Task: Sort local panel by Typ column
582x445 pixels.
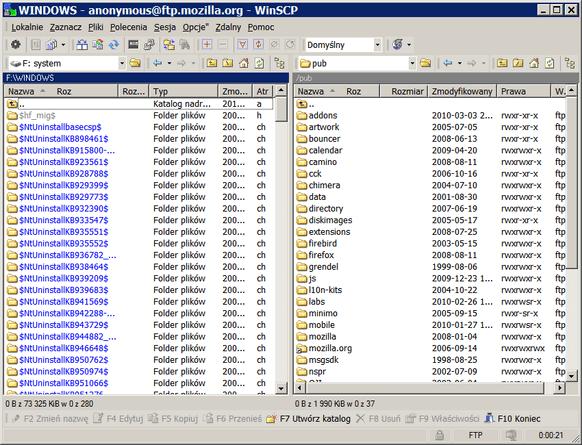Action: (x=183, y=91)
